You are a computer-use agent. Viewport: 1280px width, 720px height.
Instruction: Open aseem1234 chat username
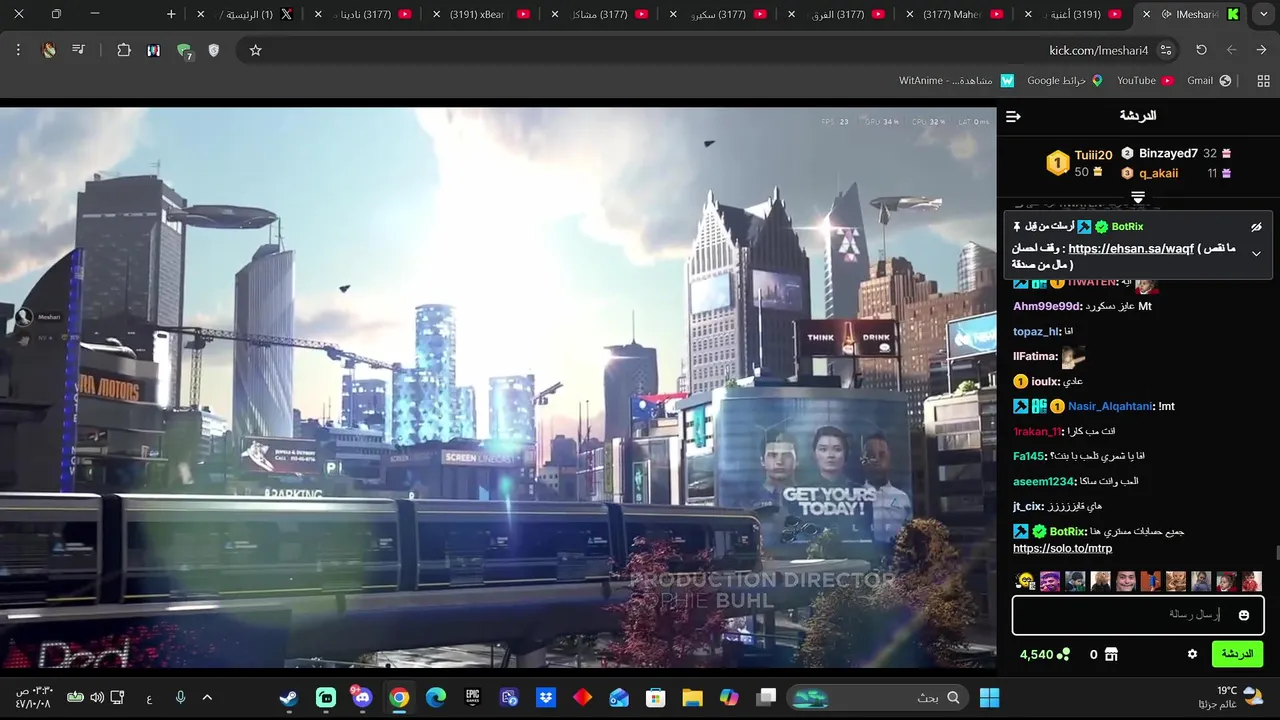click(x=1044, y=481)
